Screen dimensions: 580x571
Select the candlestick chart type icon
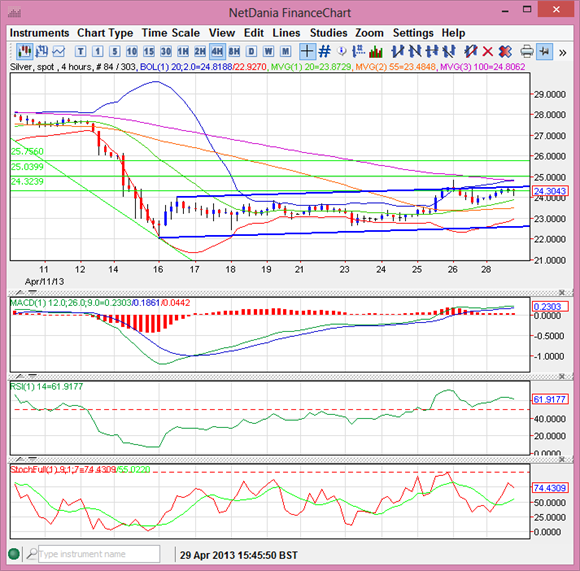click(24, 51)
